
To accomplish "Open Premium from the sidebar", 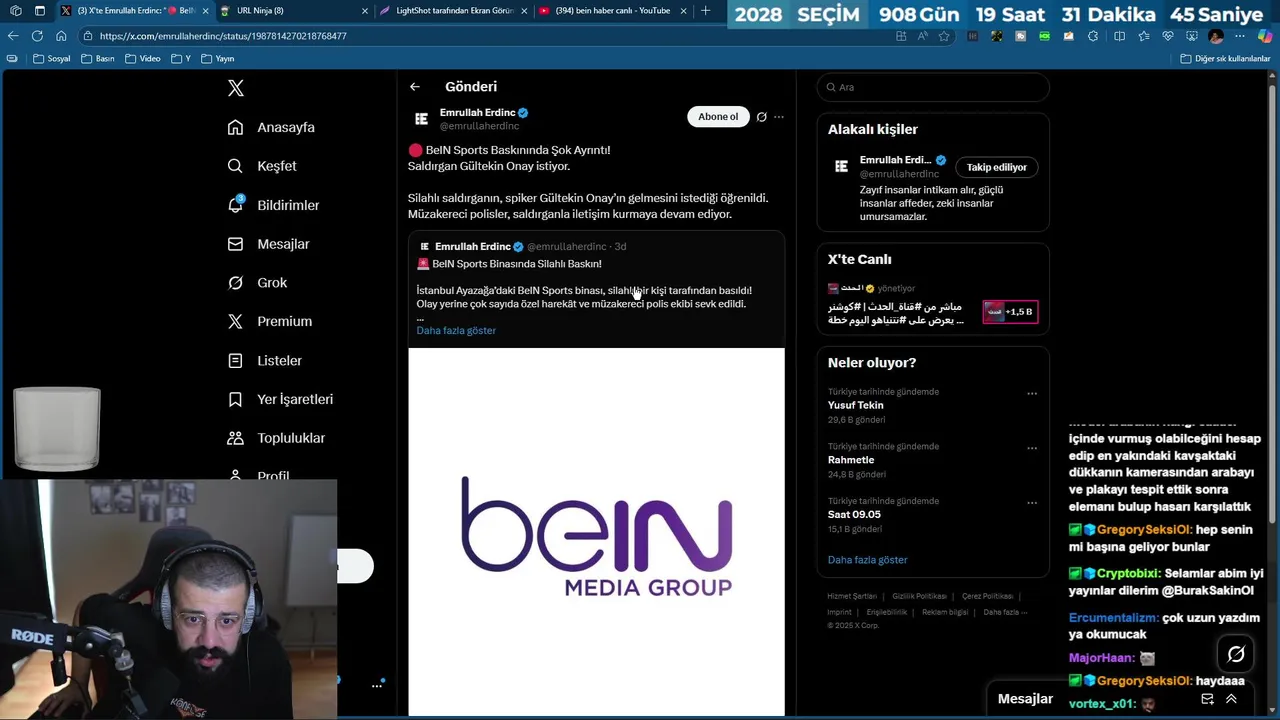I will pyautogui.click(x=270, y=321).
